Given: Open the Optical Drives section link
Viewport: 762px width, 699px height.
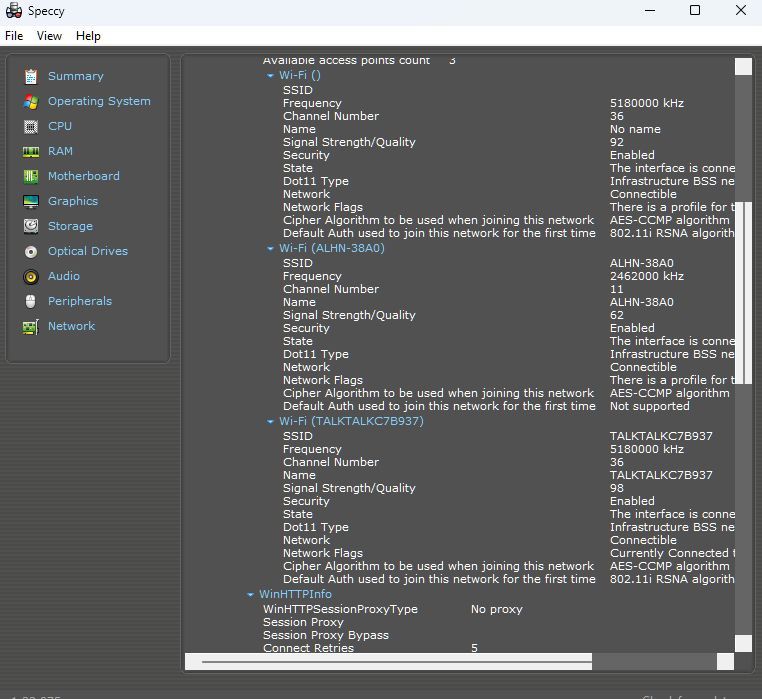Looking at the screenshot, I should [88, 251].
